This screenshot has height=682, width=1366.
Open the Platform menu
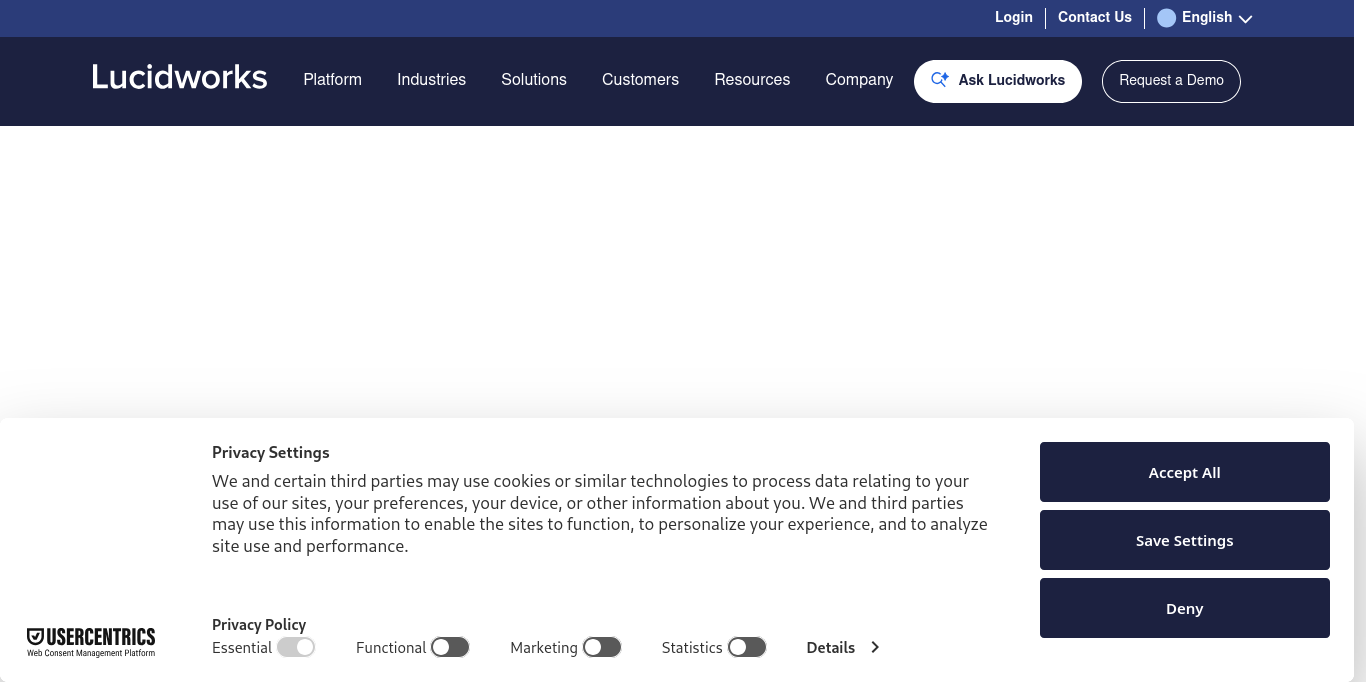tap(332, 79)
